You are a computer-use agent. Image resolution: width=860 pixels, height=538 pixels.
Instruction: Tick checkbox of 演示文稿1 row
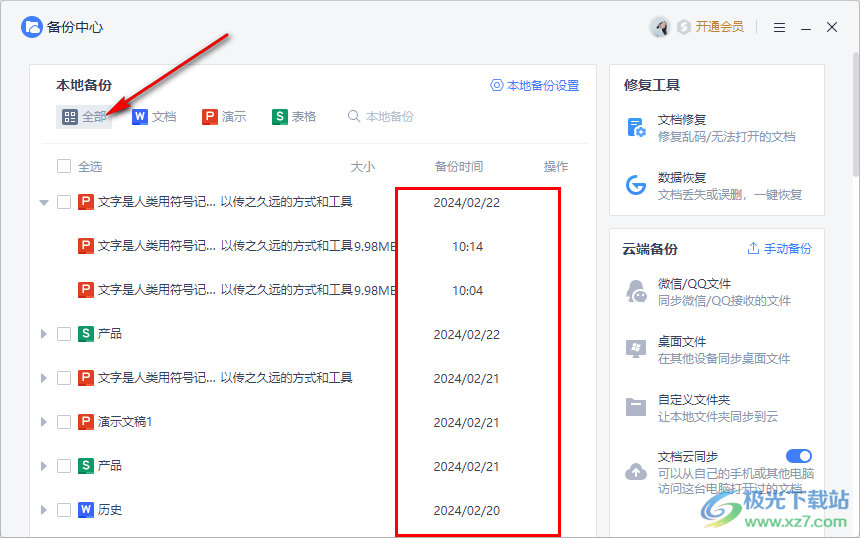click(64, 422)
